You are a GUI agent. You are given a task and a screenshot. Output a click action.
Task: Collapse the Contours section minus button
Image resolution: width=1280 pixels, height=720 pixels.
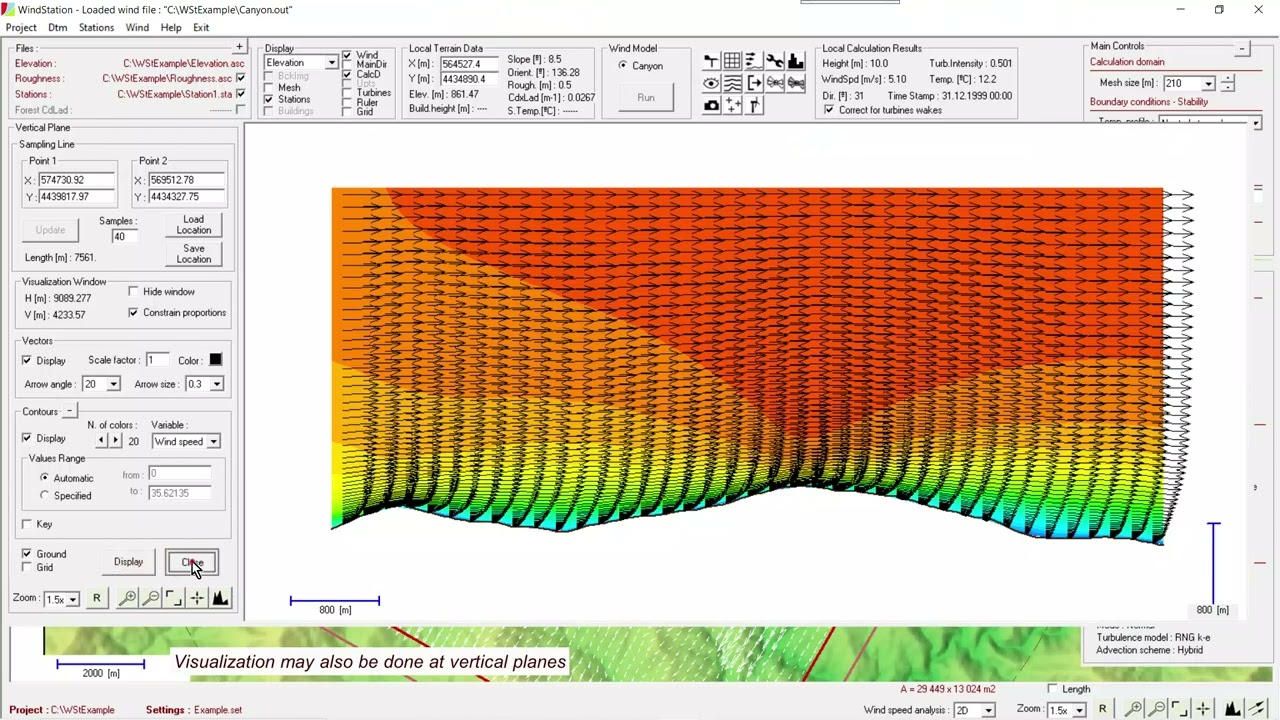tap(69, 411)
